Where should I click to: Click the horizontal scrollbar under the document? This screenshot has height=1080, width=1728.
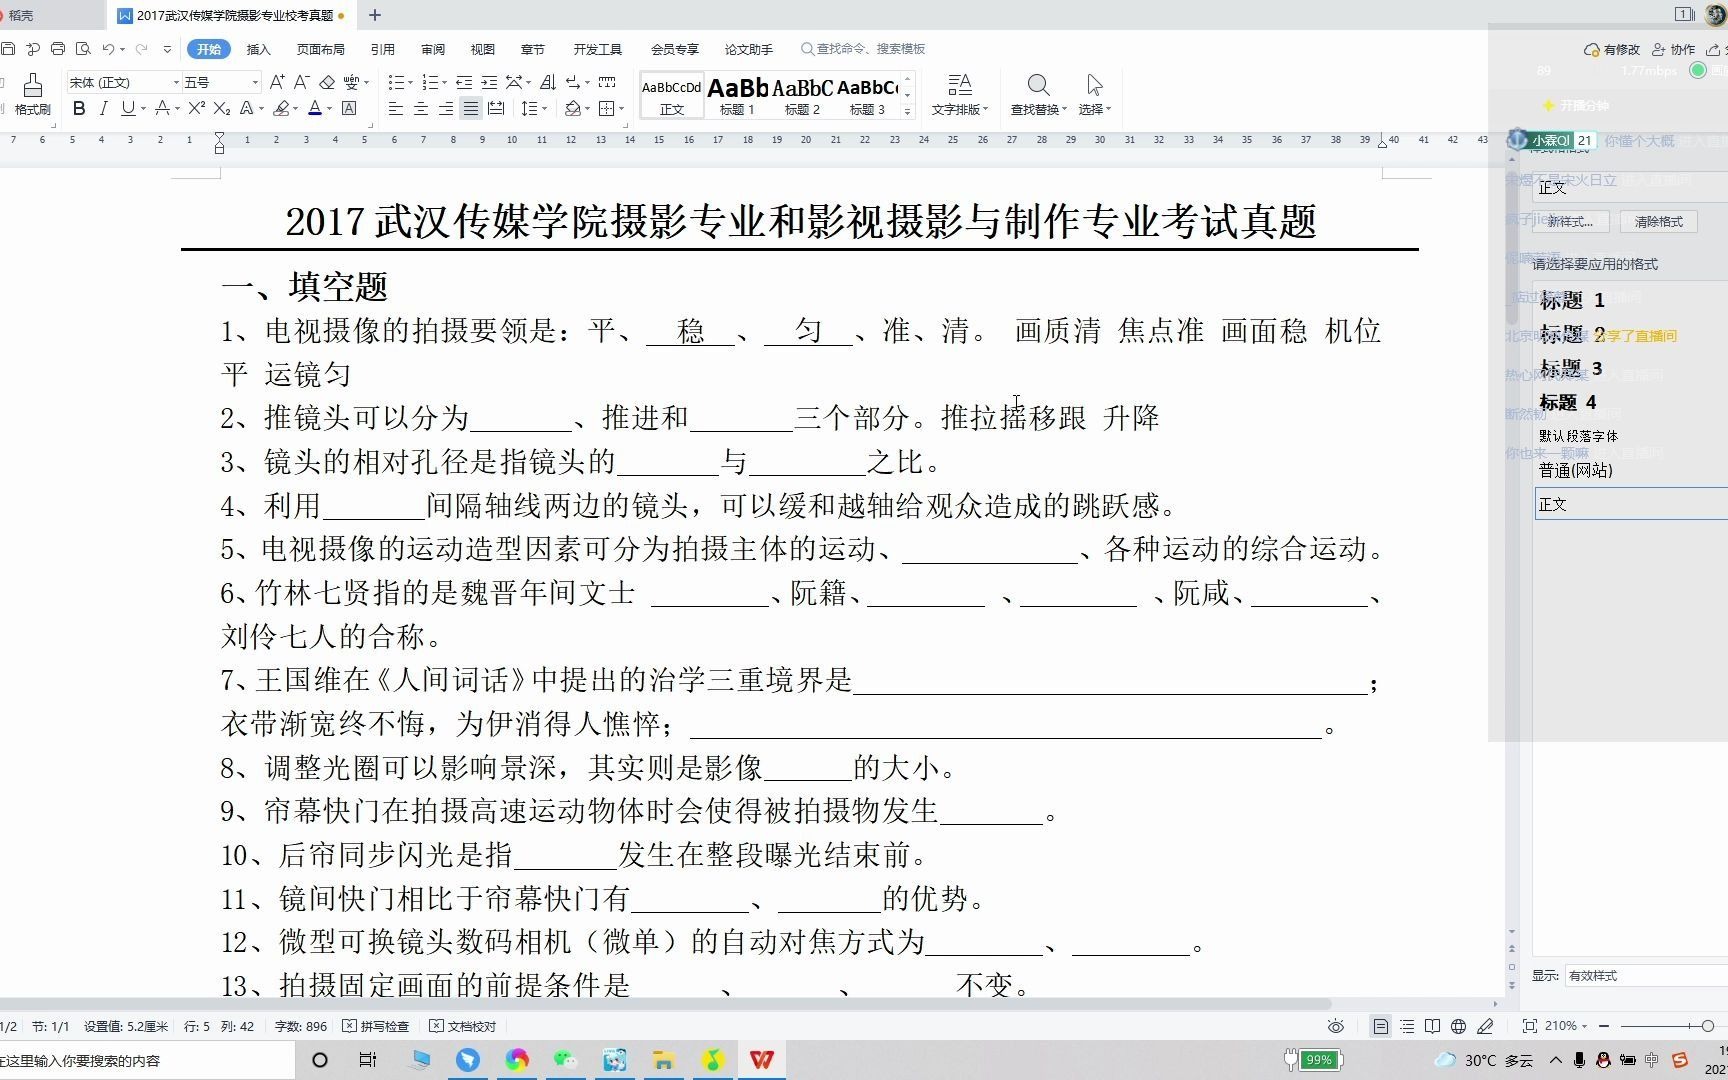click(x=665, y=1004)
